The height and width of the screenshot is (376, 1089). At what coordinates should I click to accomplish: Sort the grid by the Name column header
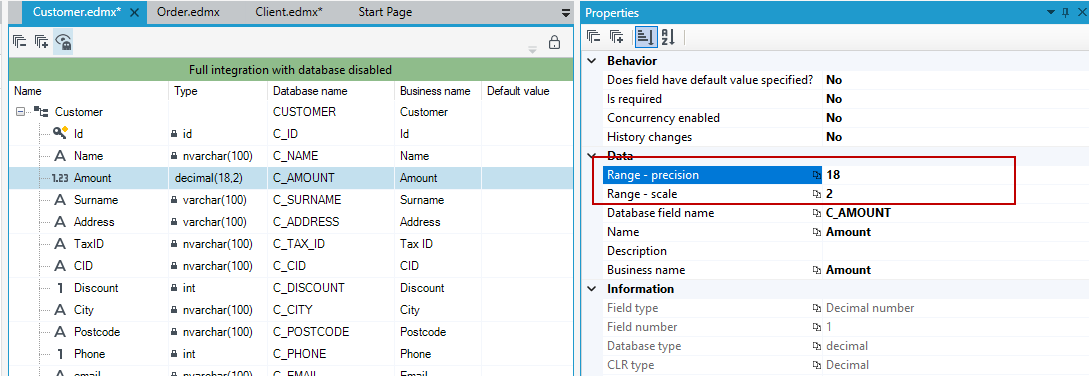(x=89, y=91)
